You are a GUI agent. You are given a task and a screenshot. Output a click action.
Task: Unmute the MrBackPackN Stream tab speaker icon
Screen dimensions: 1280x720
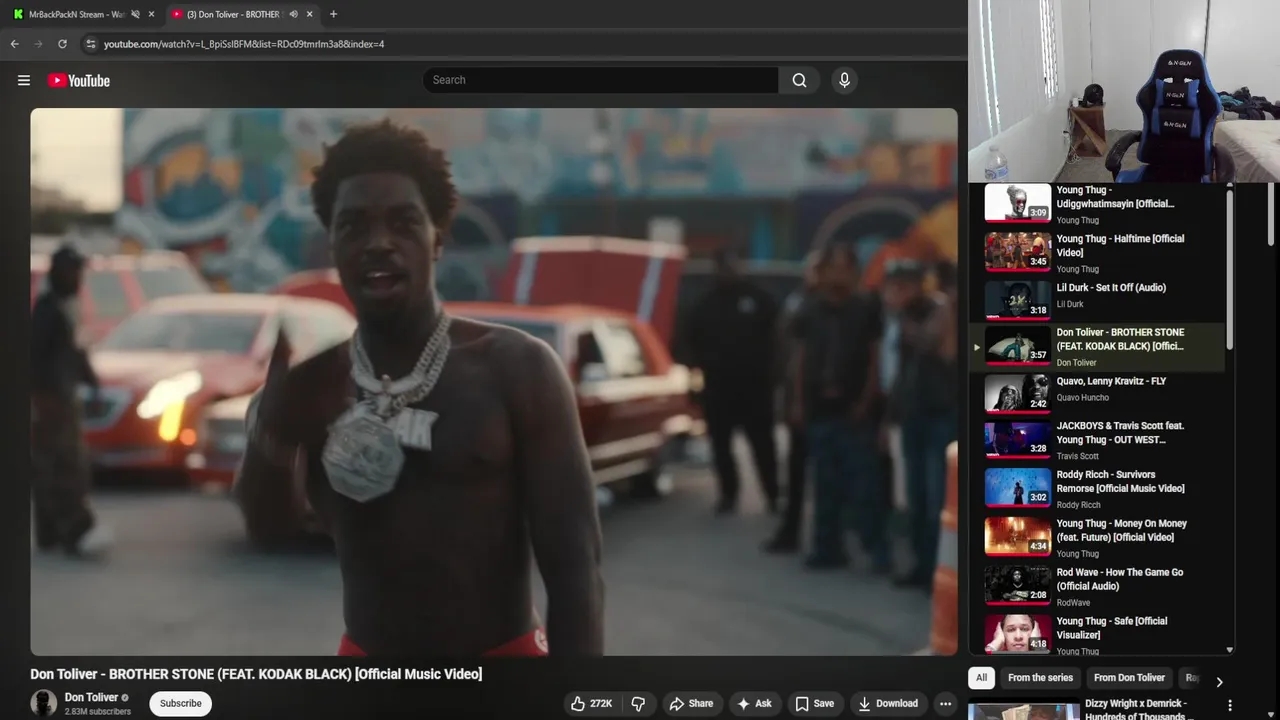point(135,14)
